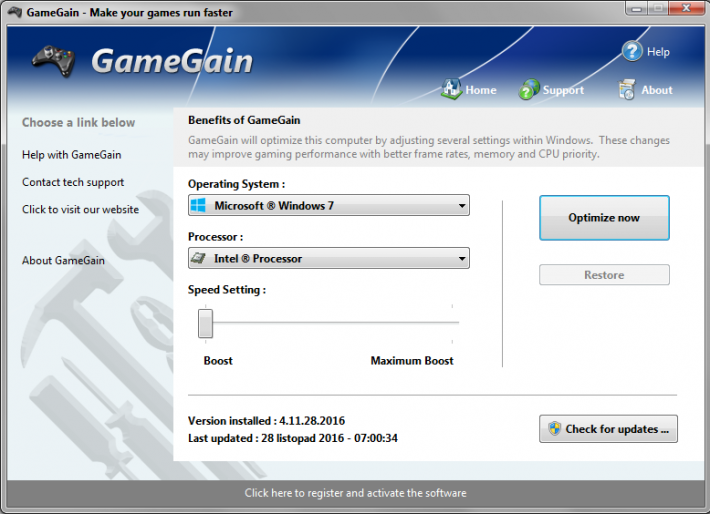Expand Operating System list using its arrow

click(x=461, y=206)
